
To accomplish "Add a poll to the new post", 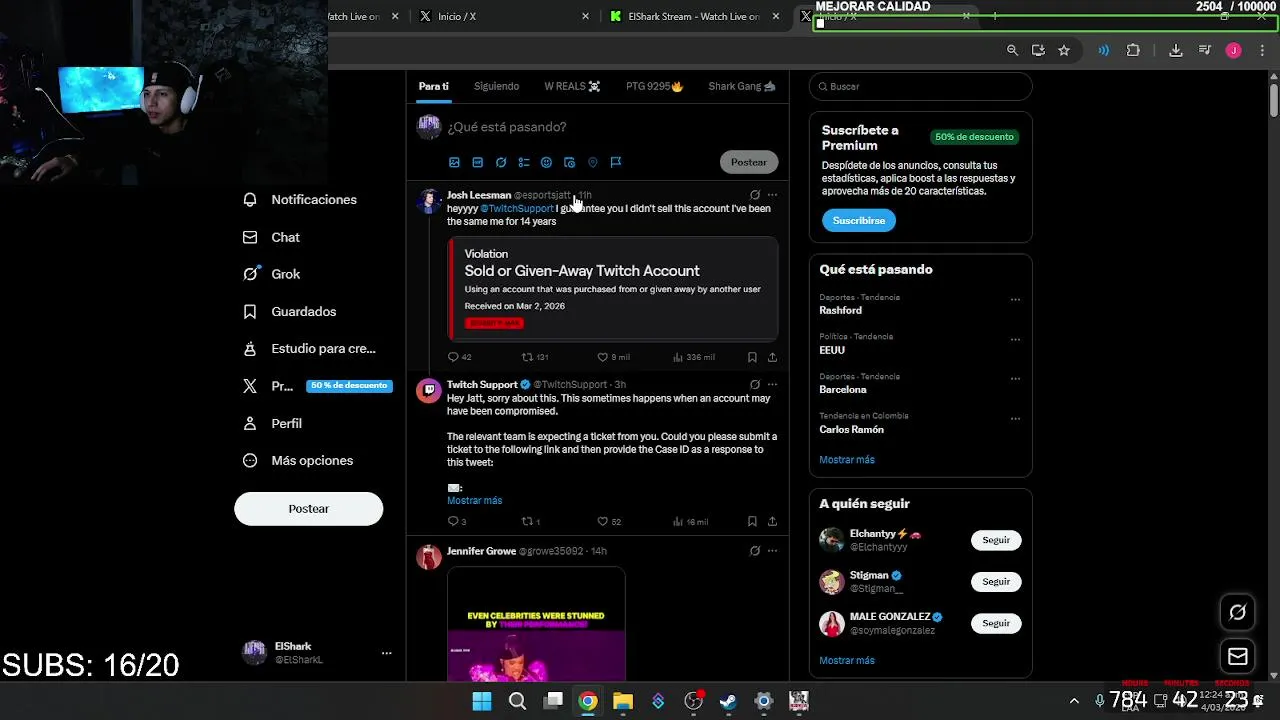I will click(524, 162).
